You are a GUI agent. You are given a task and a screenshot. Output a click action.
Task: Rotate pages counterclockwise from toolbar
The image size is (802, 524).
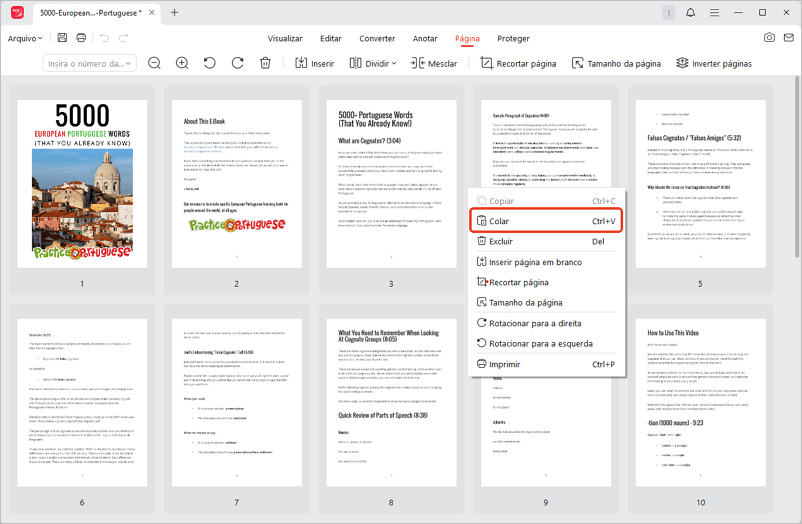point(210,63)
